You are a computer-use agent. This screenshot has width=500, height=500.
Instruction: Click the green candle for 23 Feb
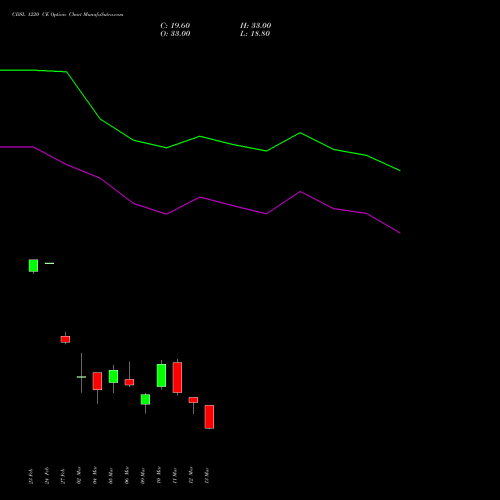tap(33, 266)
